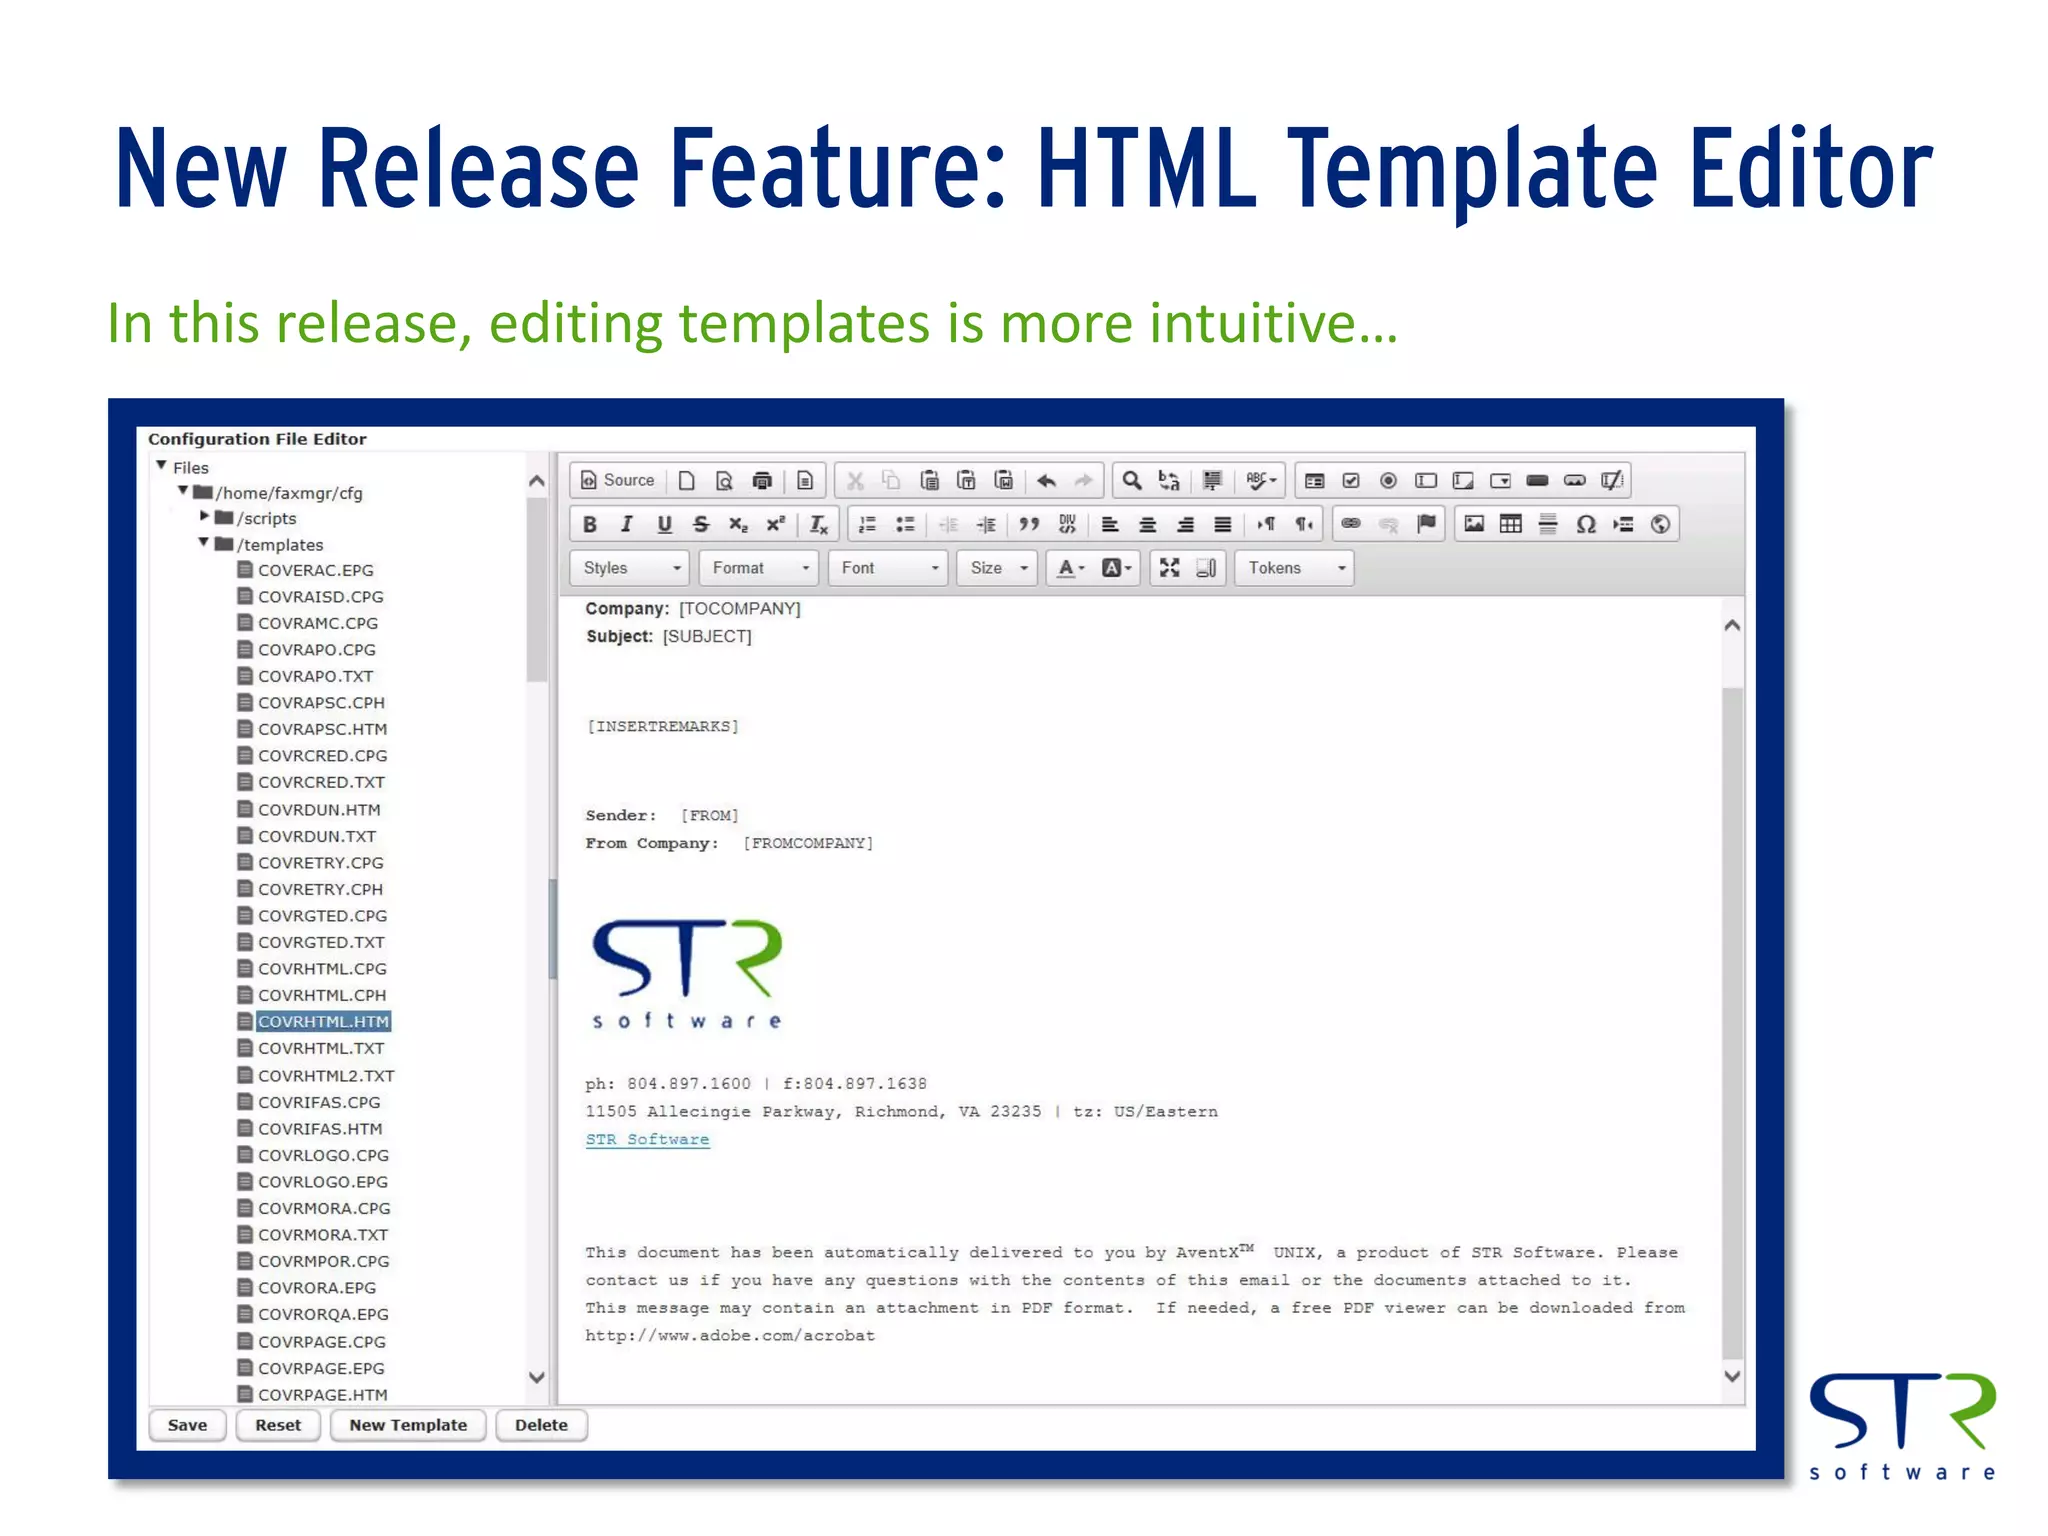Open the Font dropdown
The image size is (2048, 1536).
(x=888, y=568)
